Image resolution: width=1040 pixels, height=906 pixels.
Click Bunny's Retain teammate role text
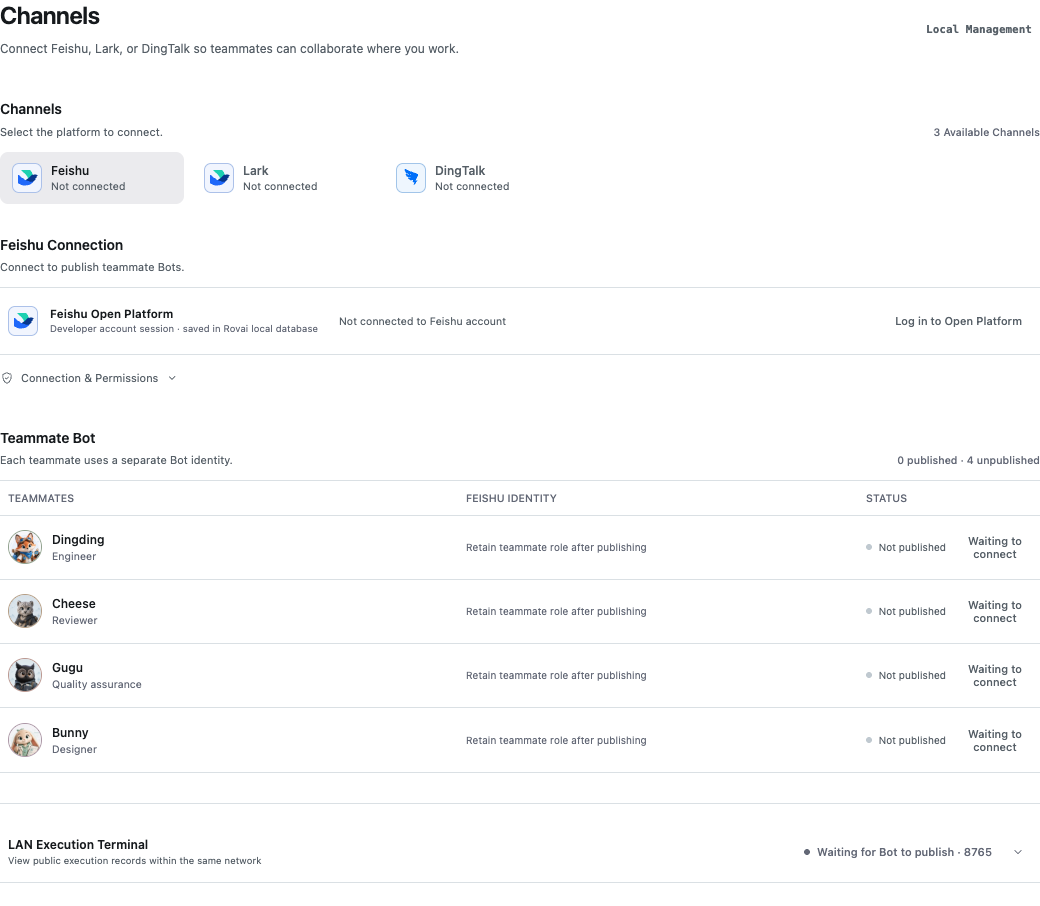coord(556,740)
